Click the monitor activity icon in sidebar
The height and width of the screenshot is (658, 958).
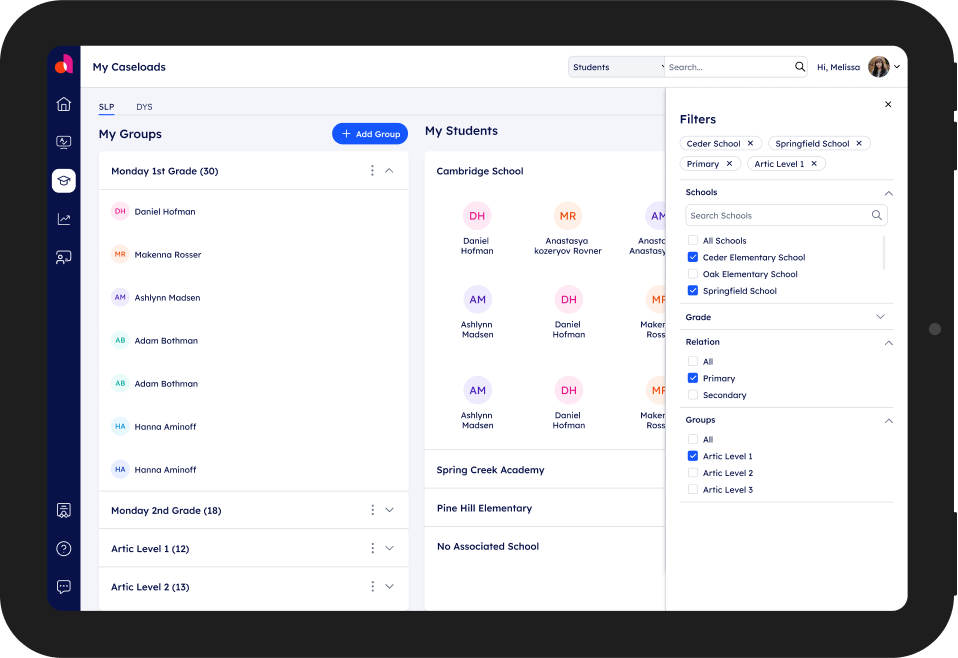[64, 142]
